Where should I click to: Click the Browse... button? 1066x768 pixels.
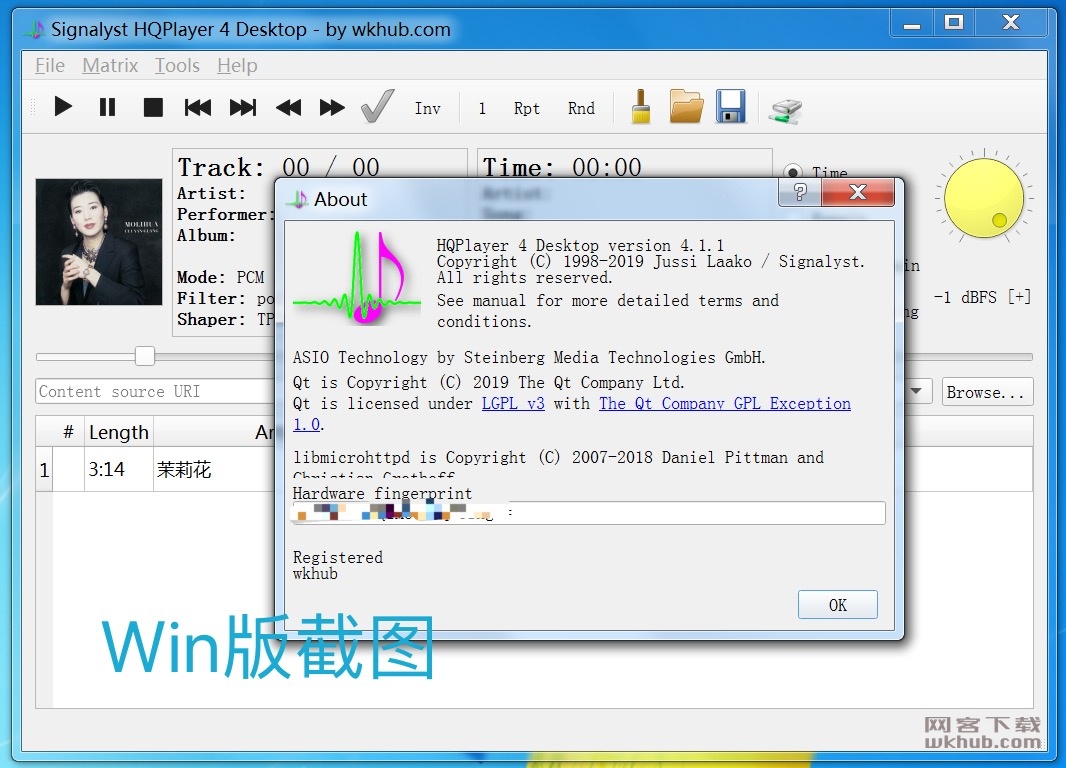click(987, 392)
